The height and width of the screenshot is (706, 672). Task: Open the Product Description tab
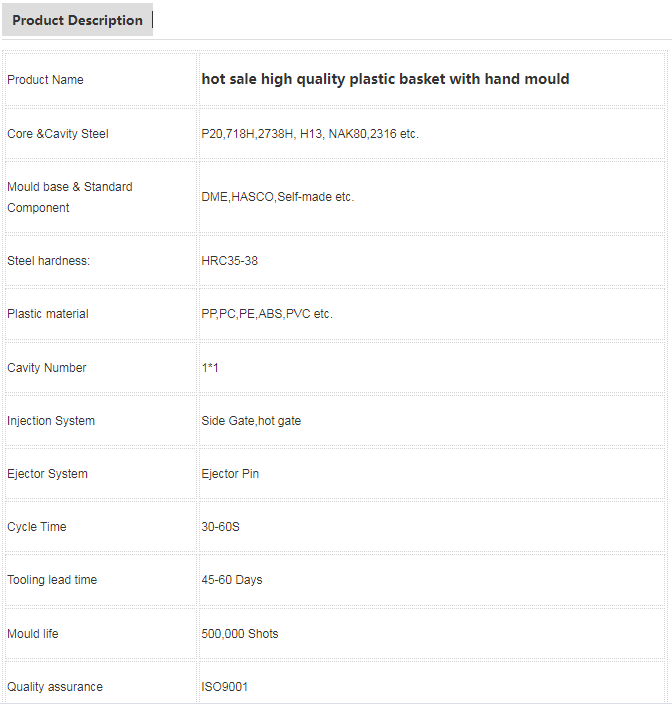tap(77, 20)
